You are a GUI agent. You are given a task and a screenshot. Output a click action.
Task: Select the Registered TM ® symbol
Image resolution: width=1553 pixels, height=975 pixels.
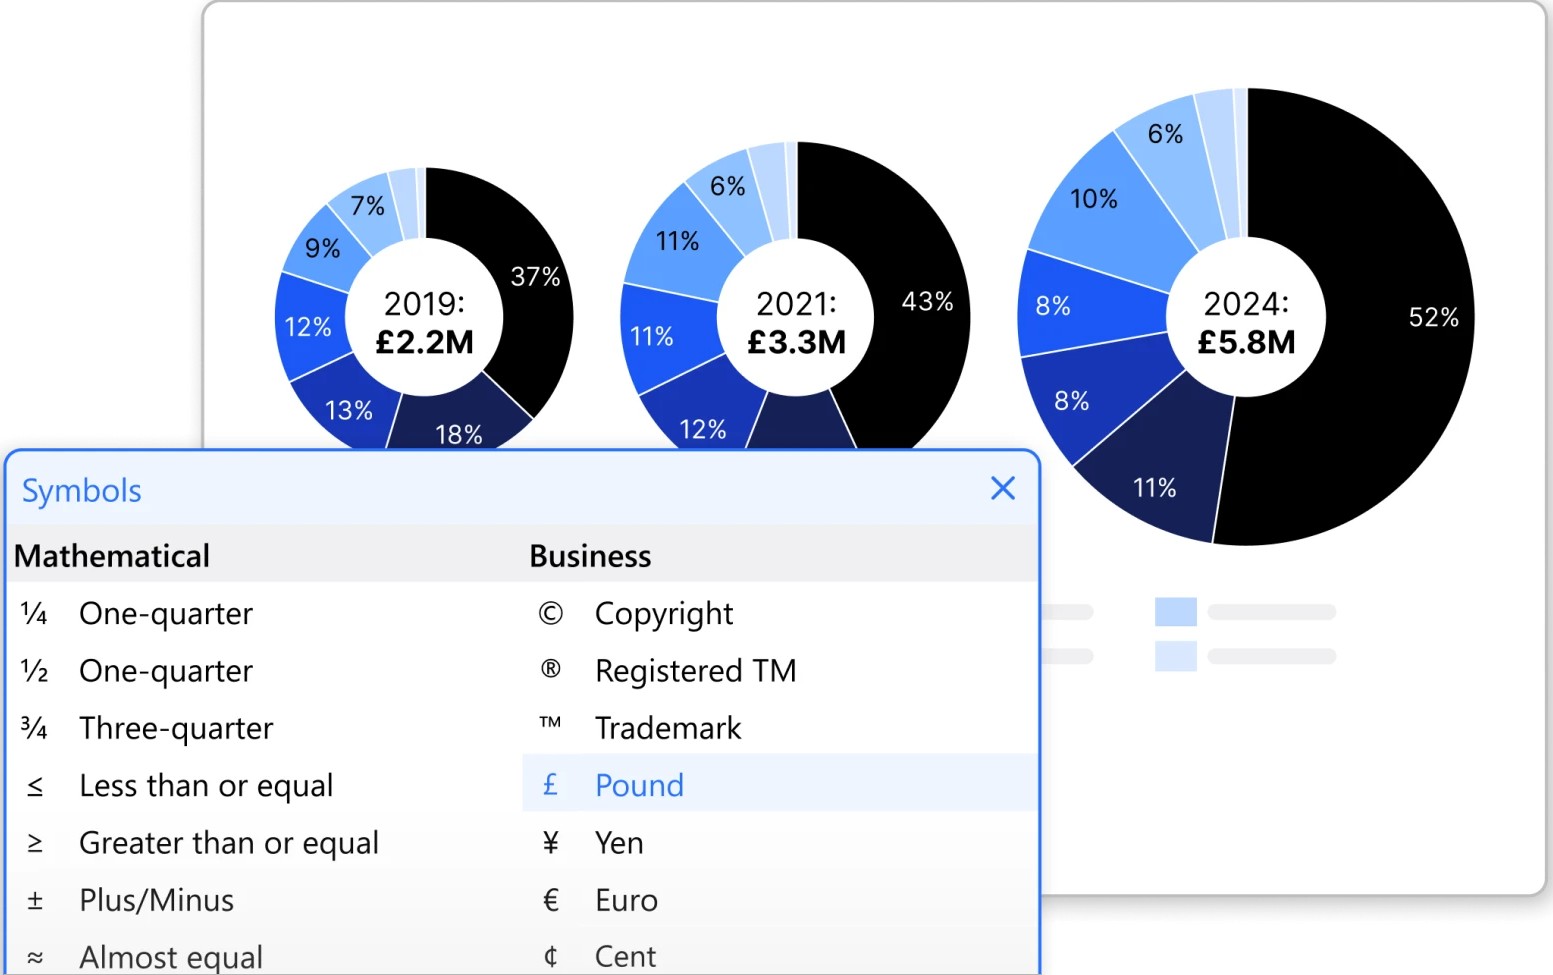pyautogui.click(x=694, y=670)
